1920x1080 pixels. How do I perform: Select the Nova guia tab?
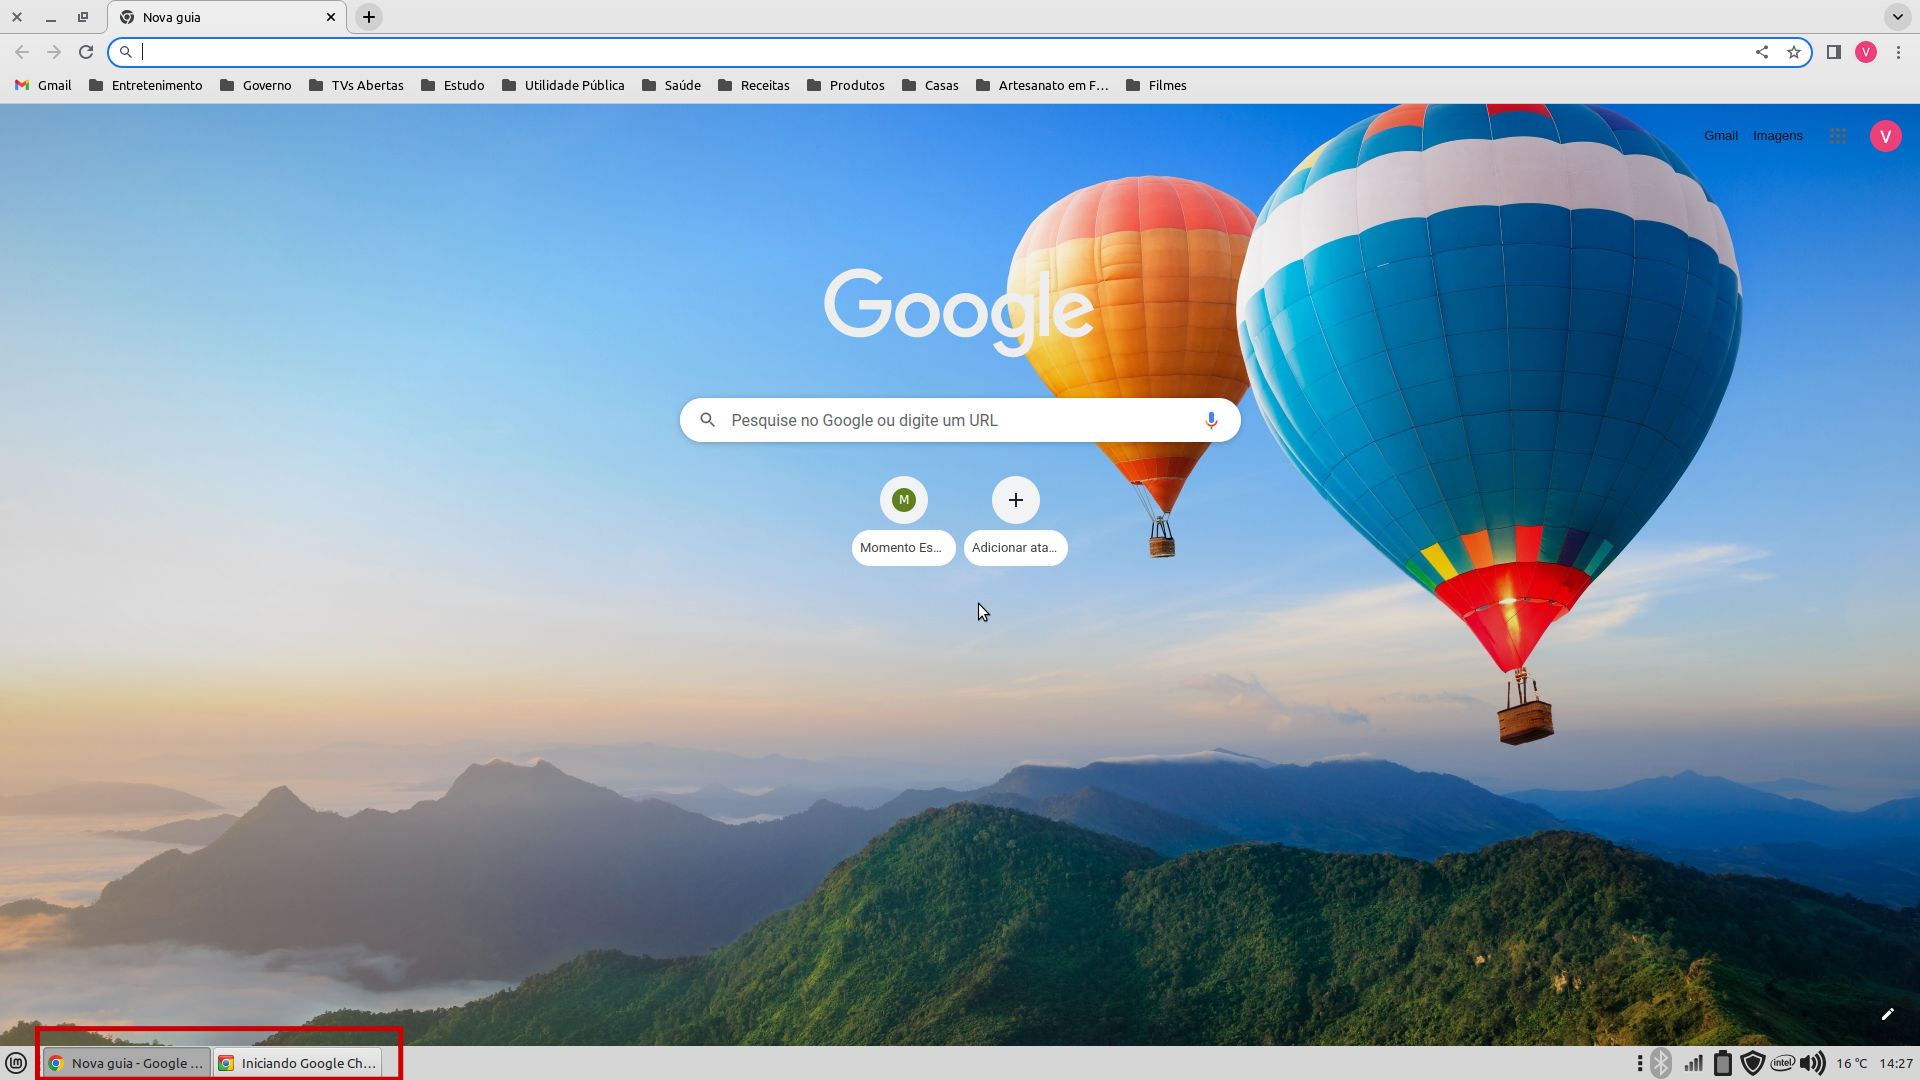(x=227, y=17)
